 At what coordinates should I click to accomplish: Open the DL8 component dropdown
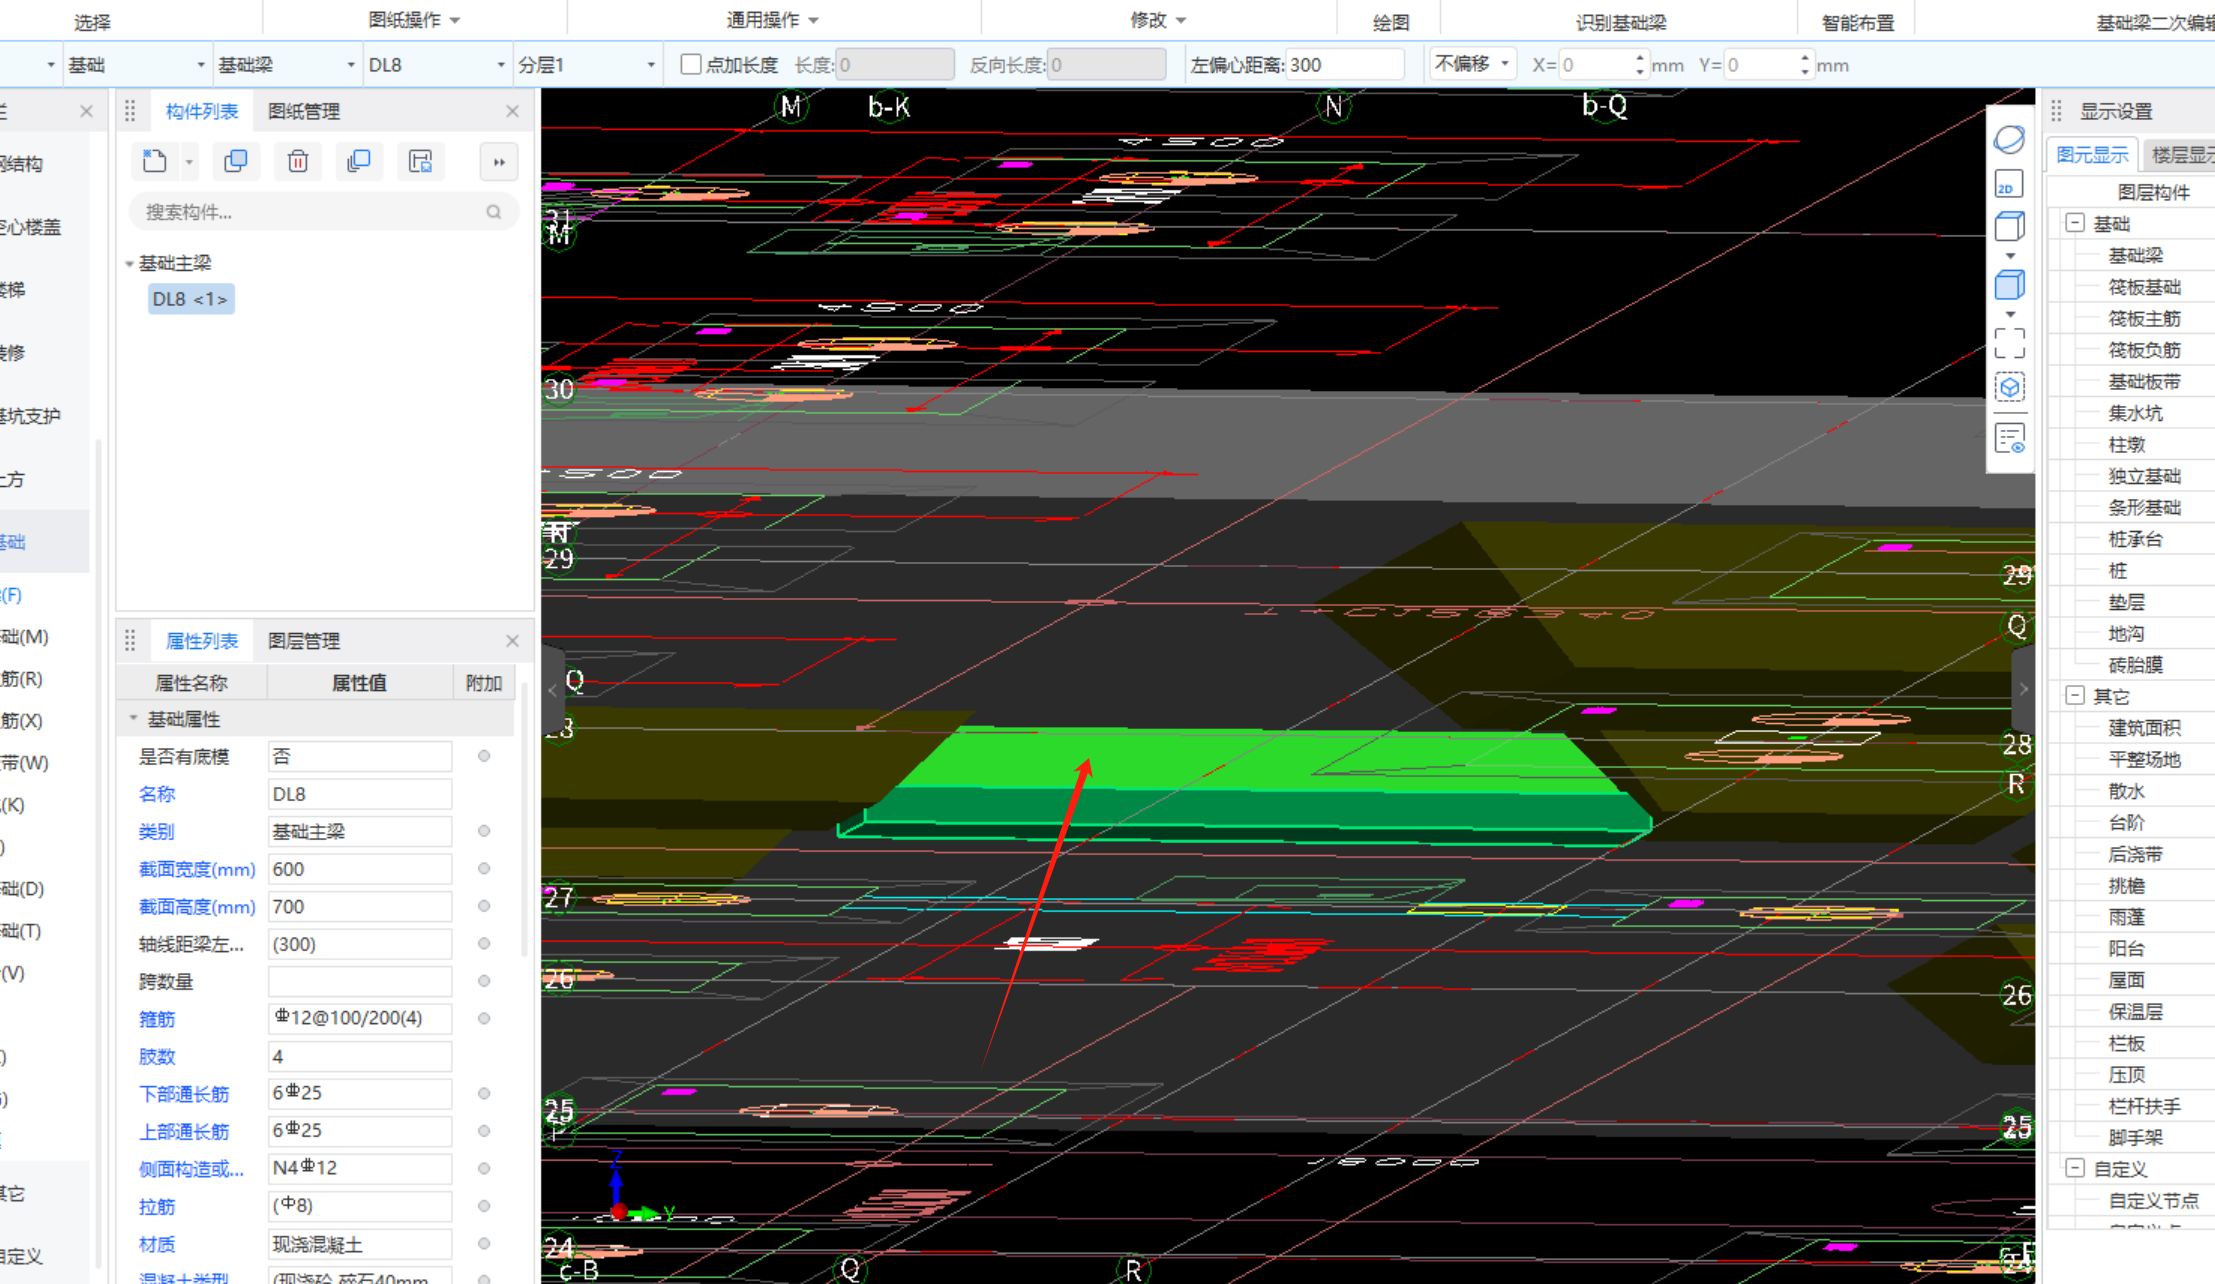500,65
